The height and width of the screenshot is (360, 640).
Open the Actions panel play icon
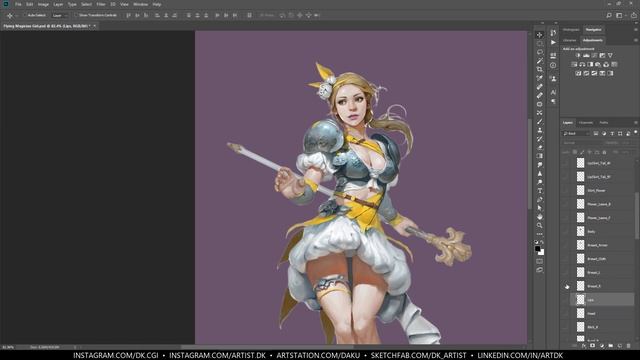(x=553, y=42)
